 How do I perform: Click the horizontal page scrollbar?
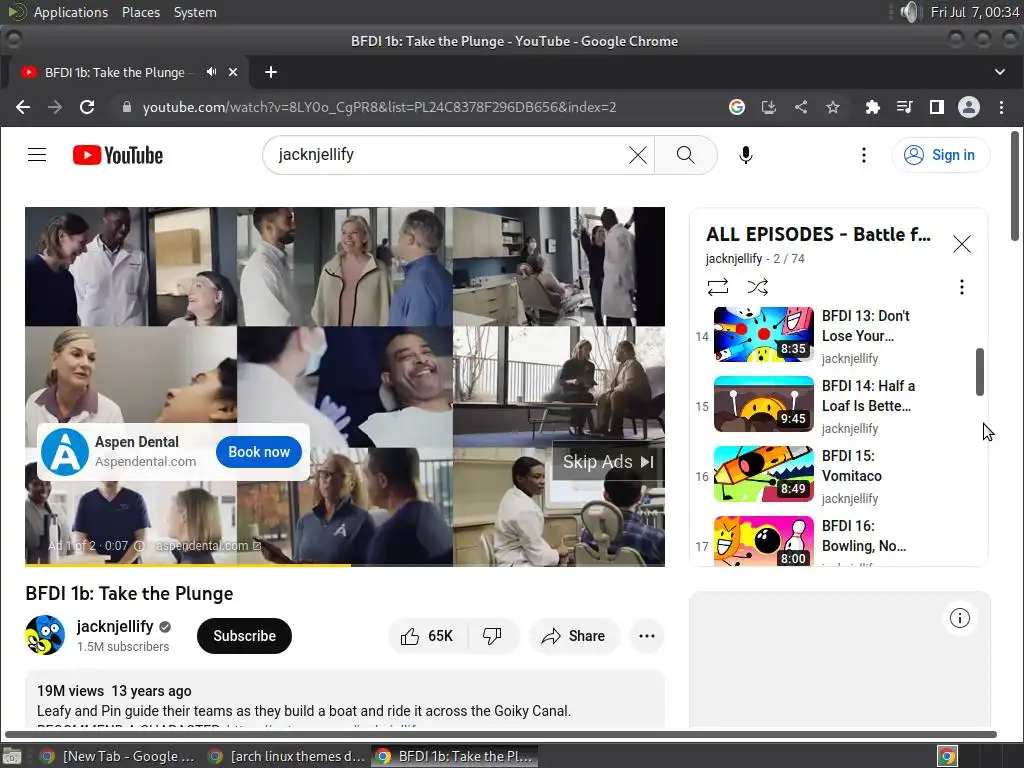click(500, 735)
